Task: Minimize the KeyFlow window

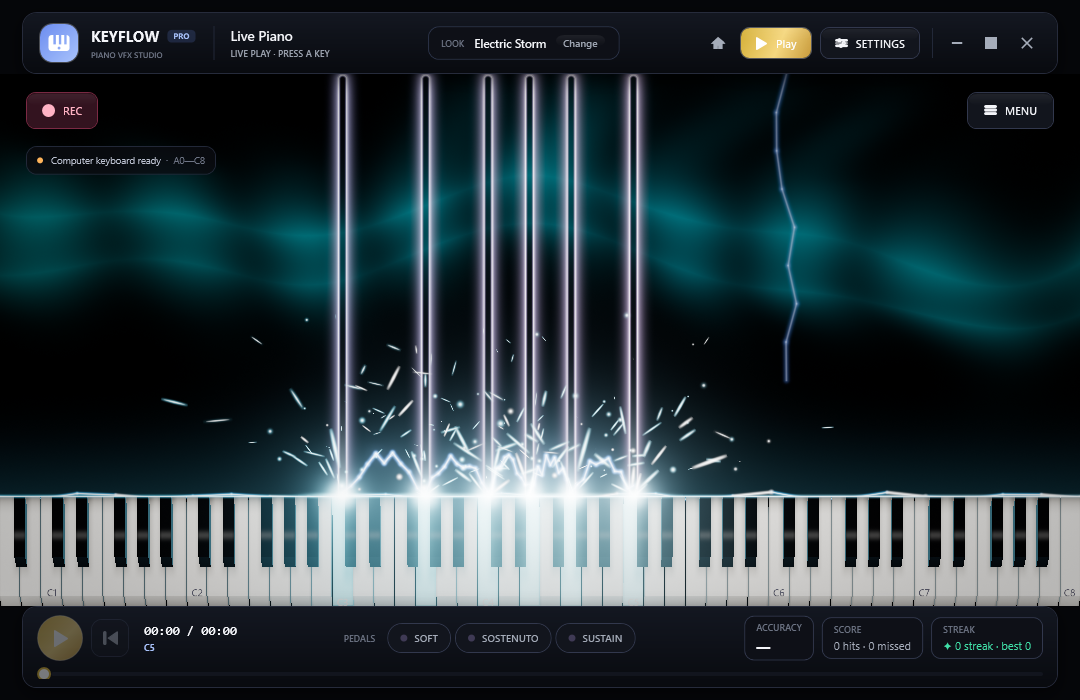Action: [x=957, y=43]
